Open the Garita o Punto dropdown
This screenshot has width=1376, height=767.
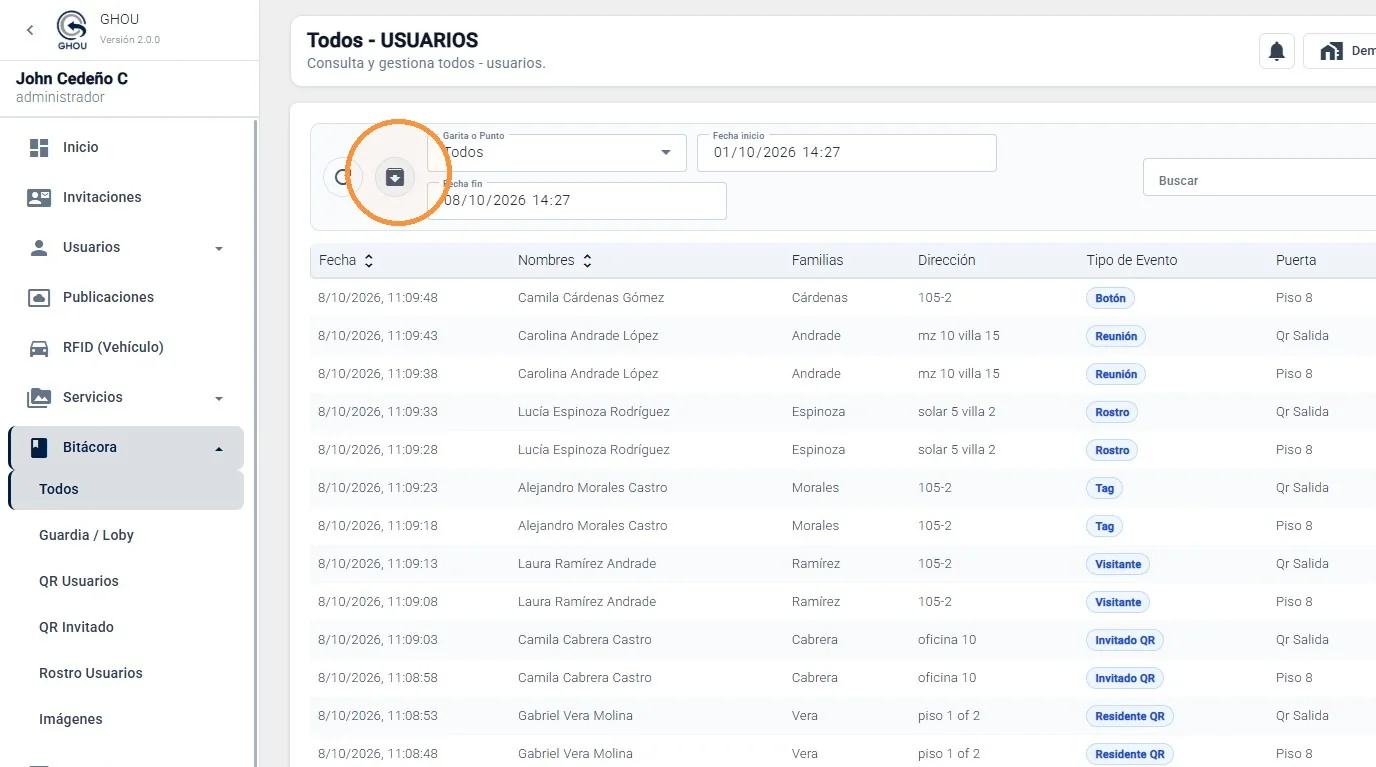557,153
